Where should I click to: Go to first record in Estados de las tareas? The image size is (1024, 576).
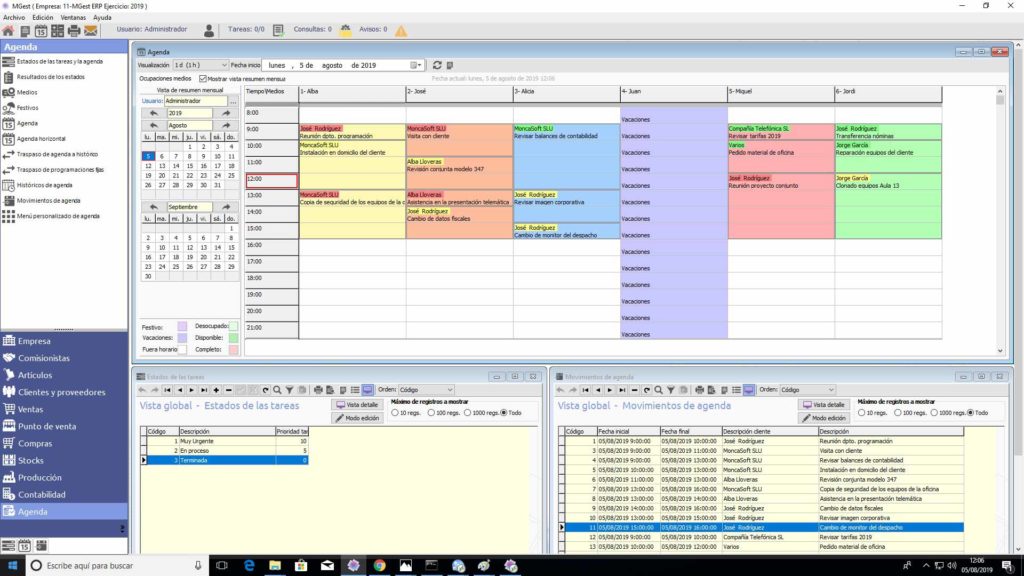[x=167, y=390]
